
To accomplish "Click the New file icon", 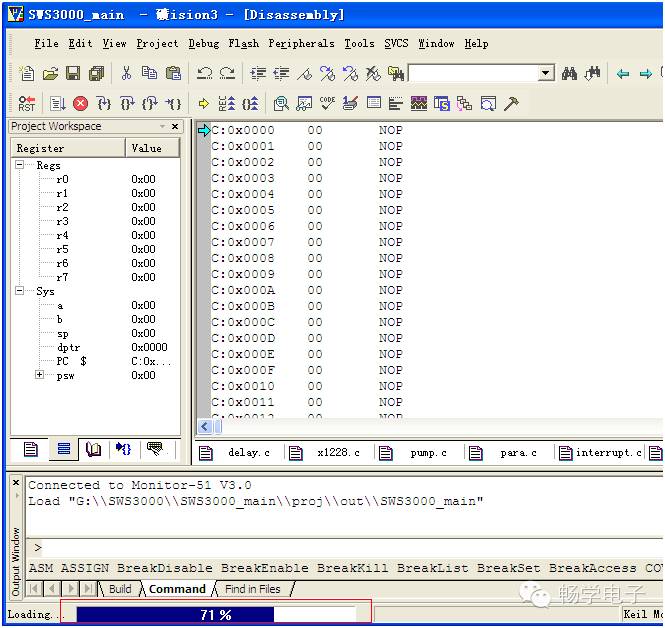I will pyautogui.click(x=27, y=73).
